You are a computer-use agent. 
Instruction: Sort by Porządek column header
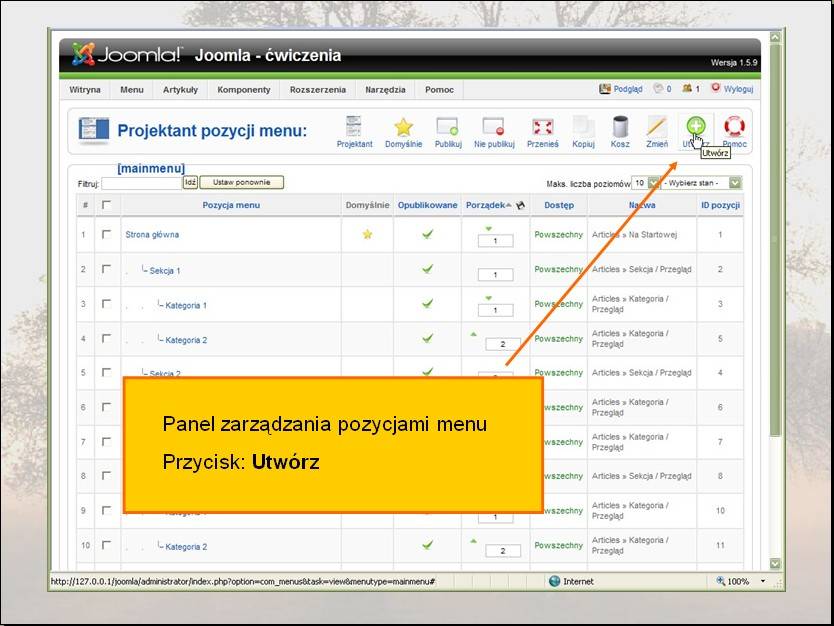coord(485,205)
